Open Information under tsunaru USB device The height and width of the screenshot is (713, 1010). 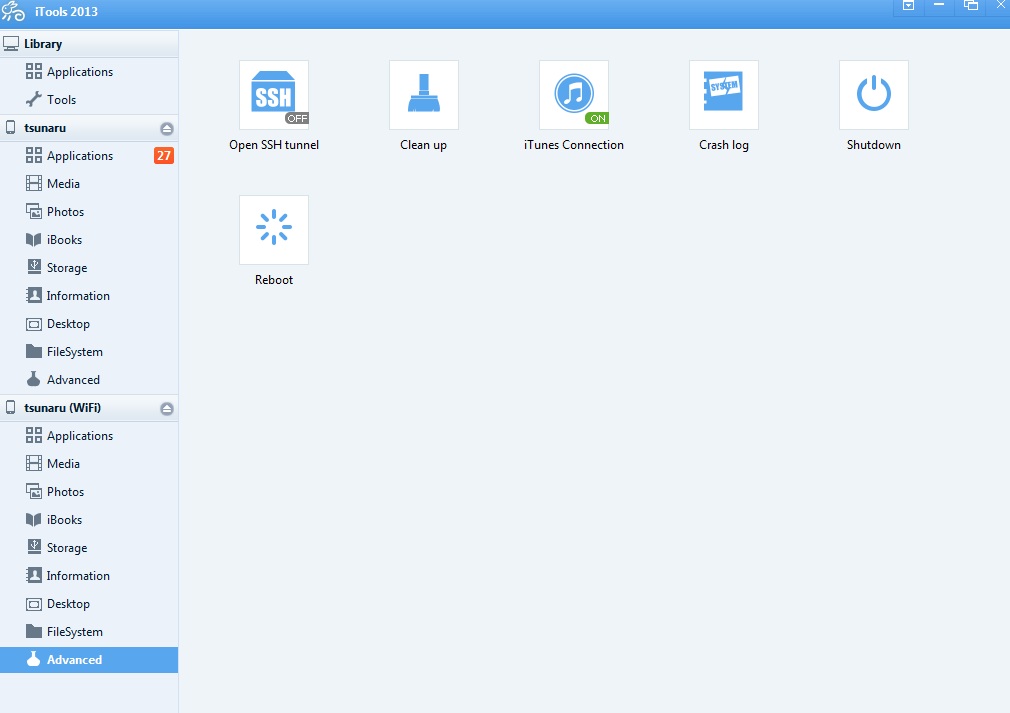[x=89, y=296]
